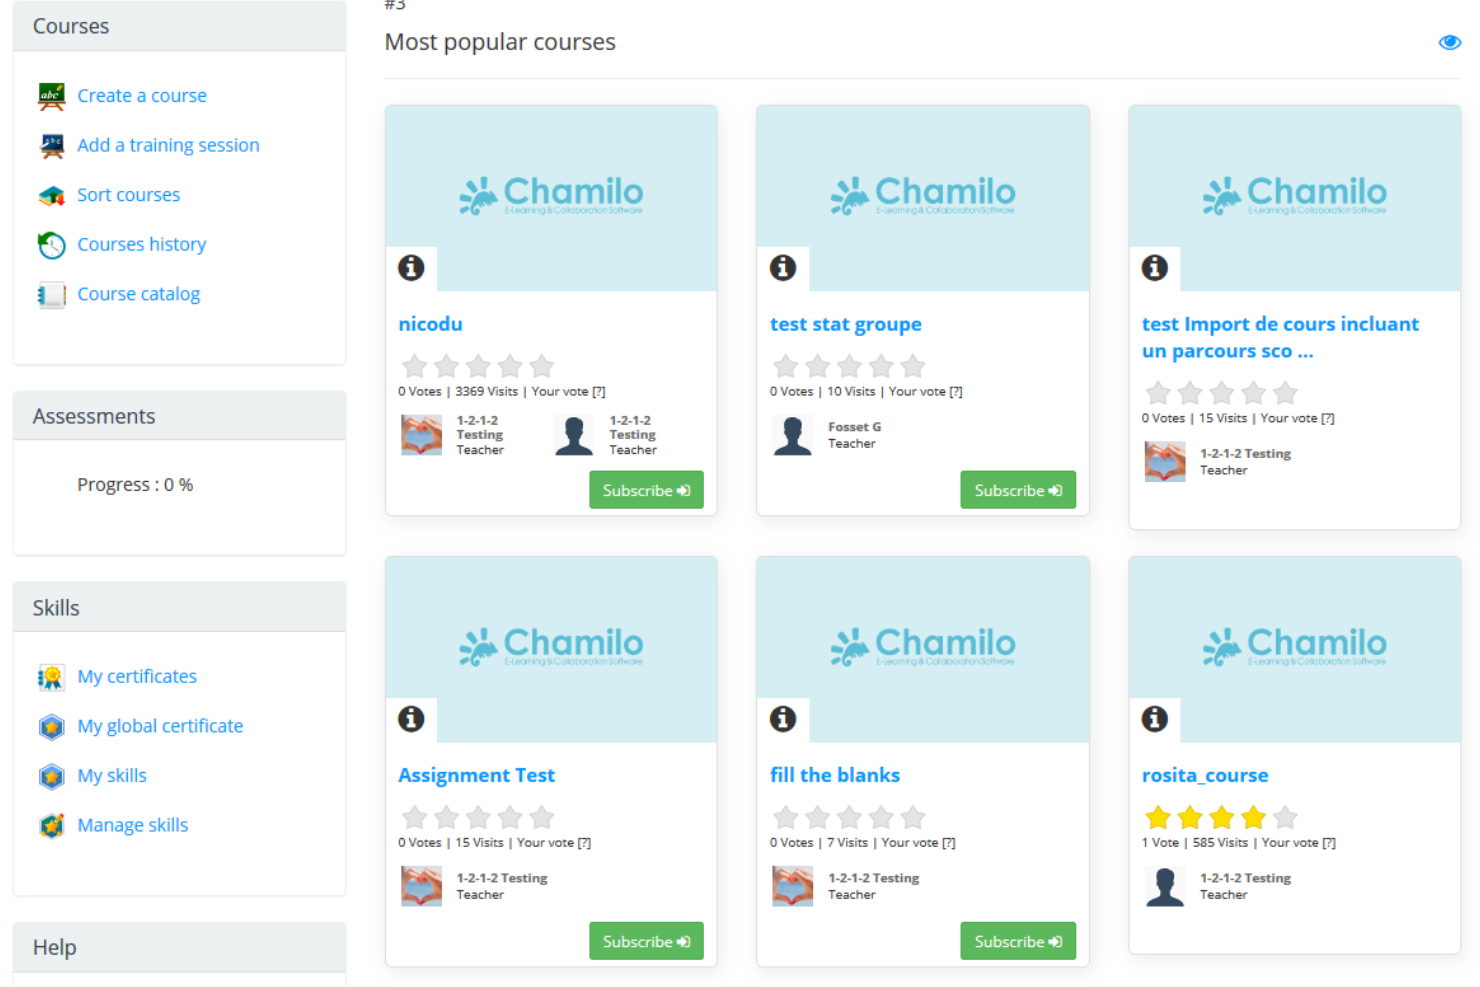The height and width of the screenshot is (987, 1480).
Task: Click the Progress : 0 % text
Action: pos(135,485)
